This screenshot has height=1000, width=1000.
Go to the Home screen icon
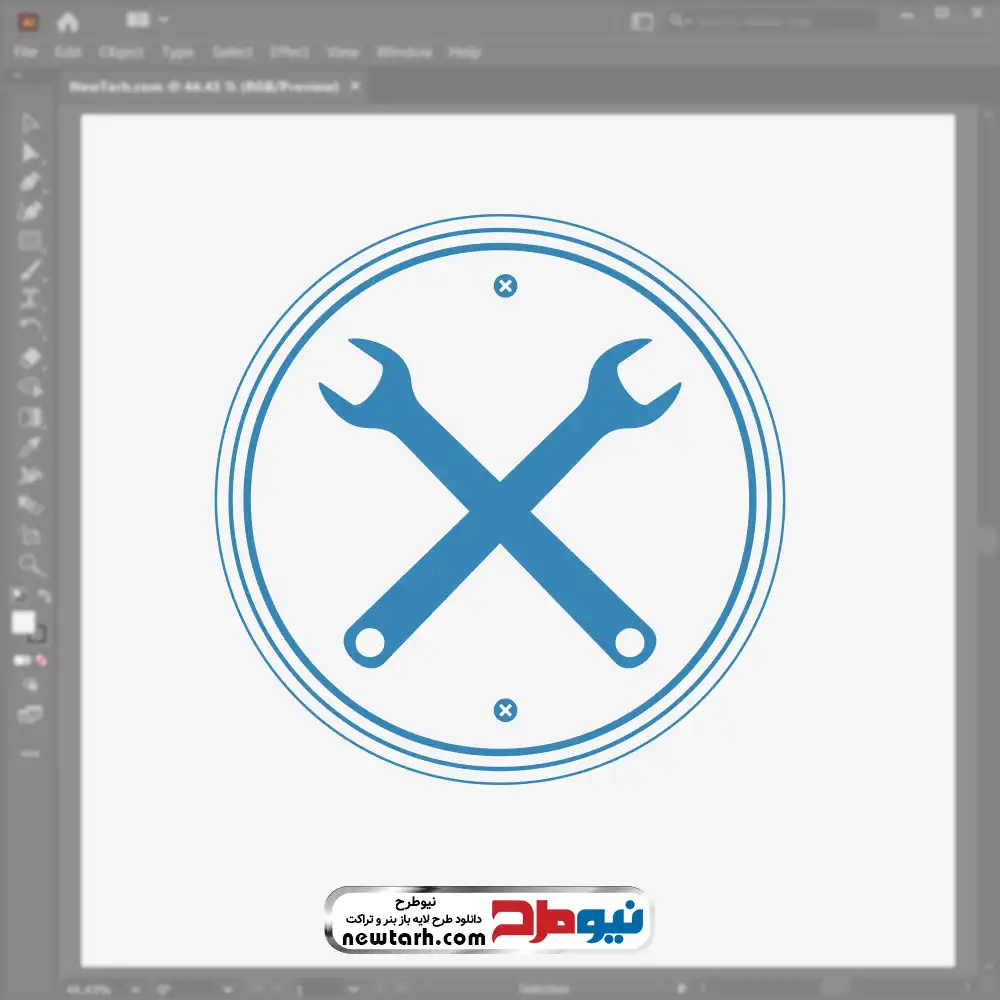[67, 21]
